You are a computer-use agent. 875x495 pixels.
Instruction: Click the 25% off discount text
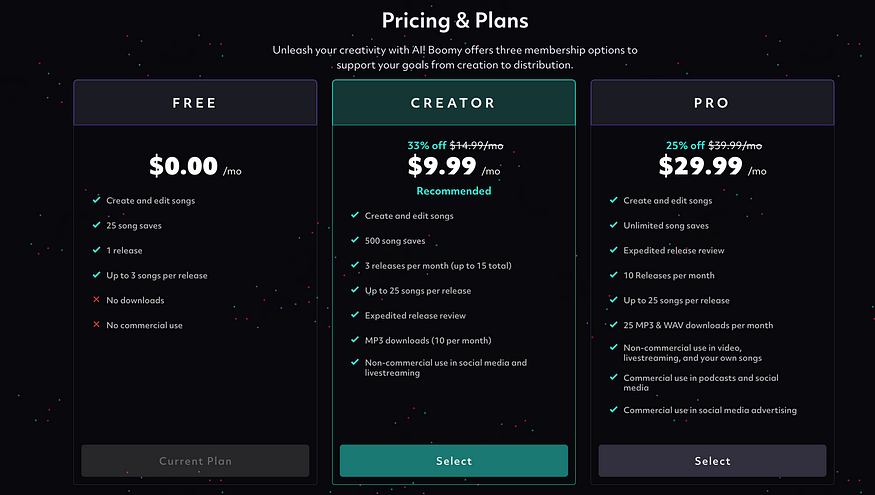click(x=685, y=146)
